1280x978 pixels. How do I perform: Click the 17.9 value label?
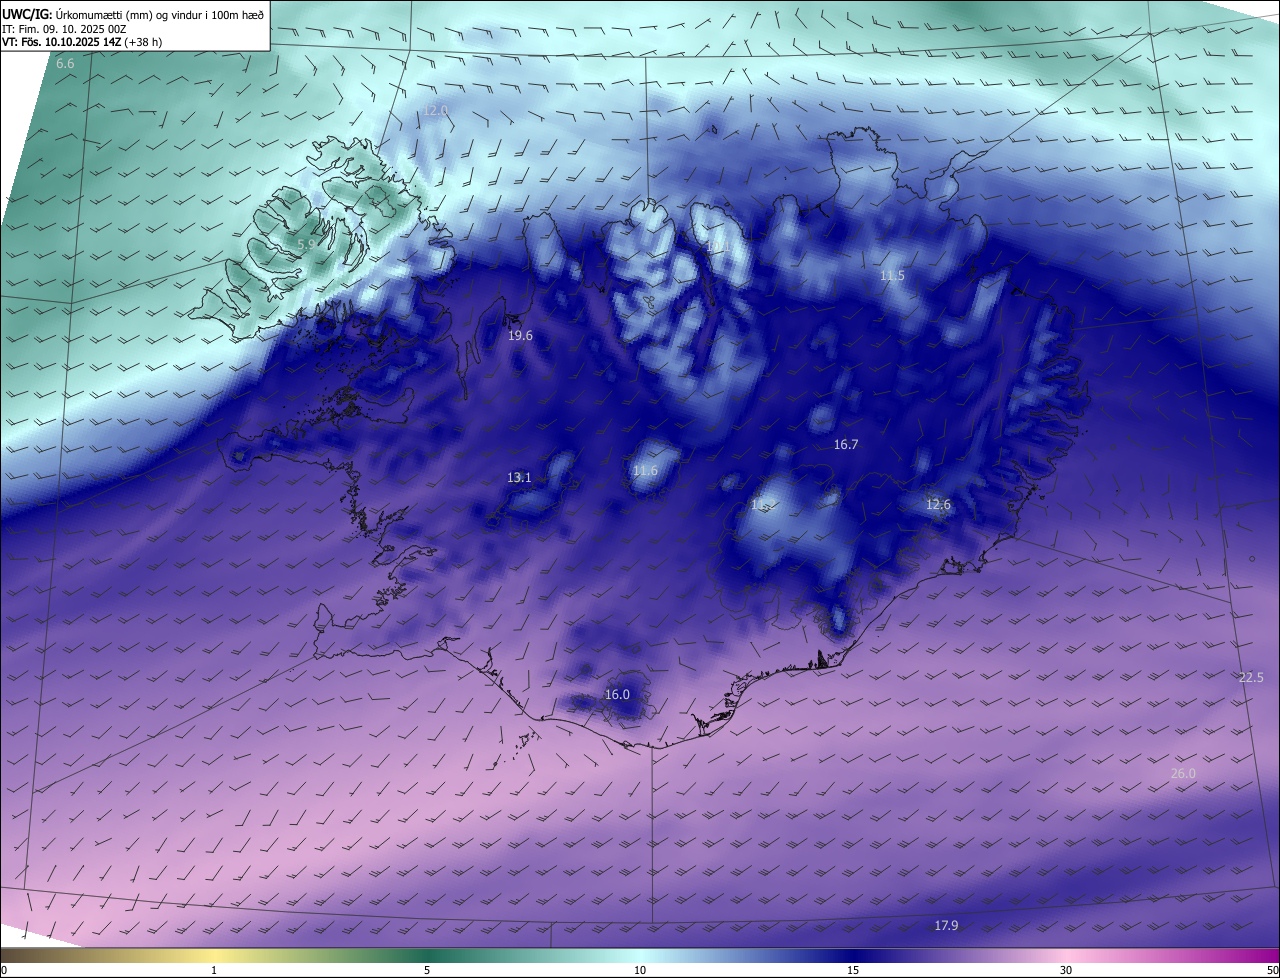pos(946,926)
